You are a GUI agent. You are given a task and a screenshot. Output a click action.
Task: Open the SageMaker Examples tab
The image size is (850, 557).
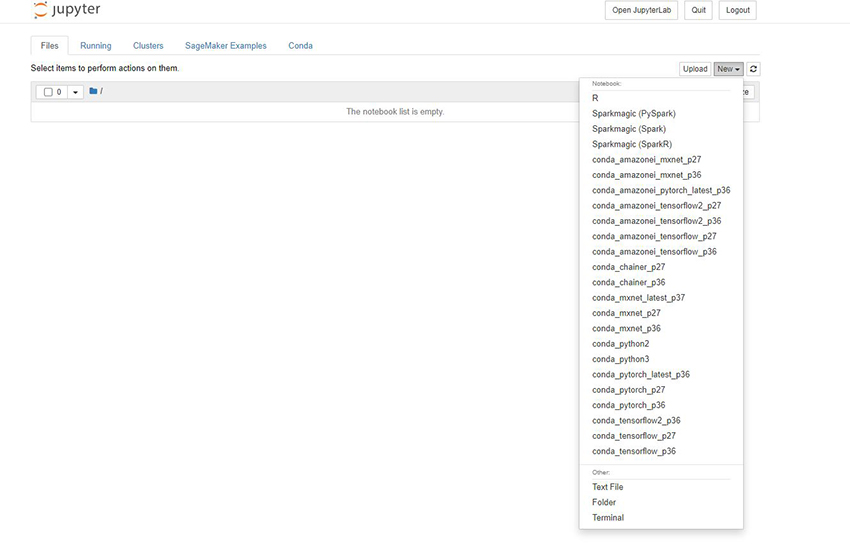tap(226, 46)
